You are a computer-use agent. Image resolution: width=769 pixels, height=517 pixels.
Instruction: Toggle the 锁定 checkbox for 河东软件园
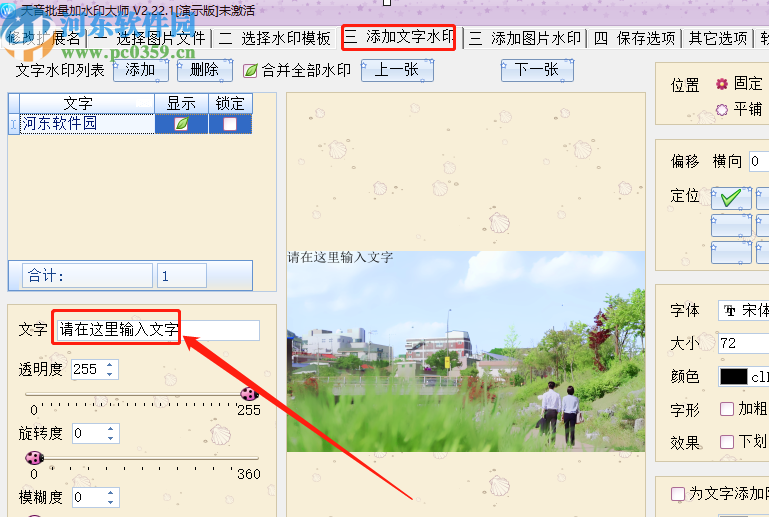(x=230, y=124)
